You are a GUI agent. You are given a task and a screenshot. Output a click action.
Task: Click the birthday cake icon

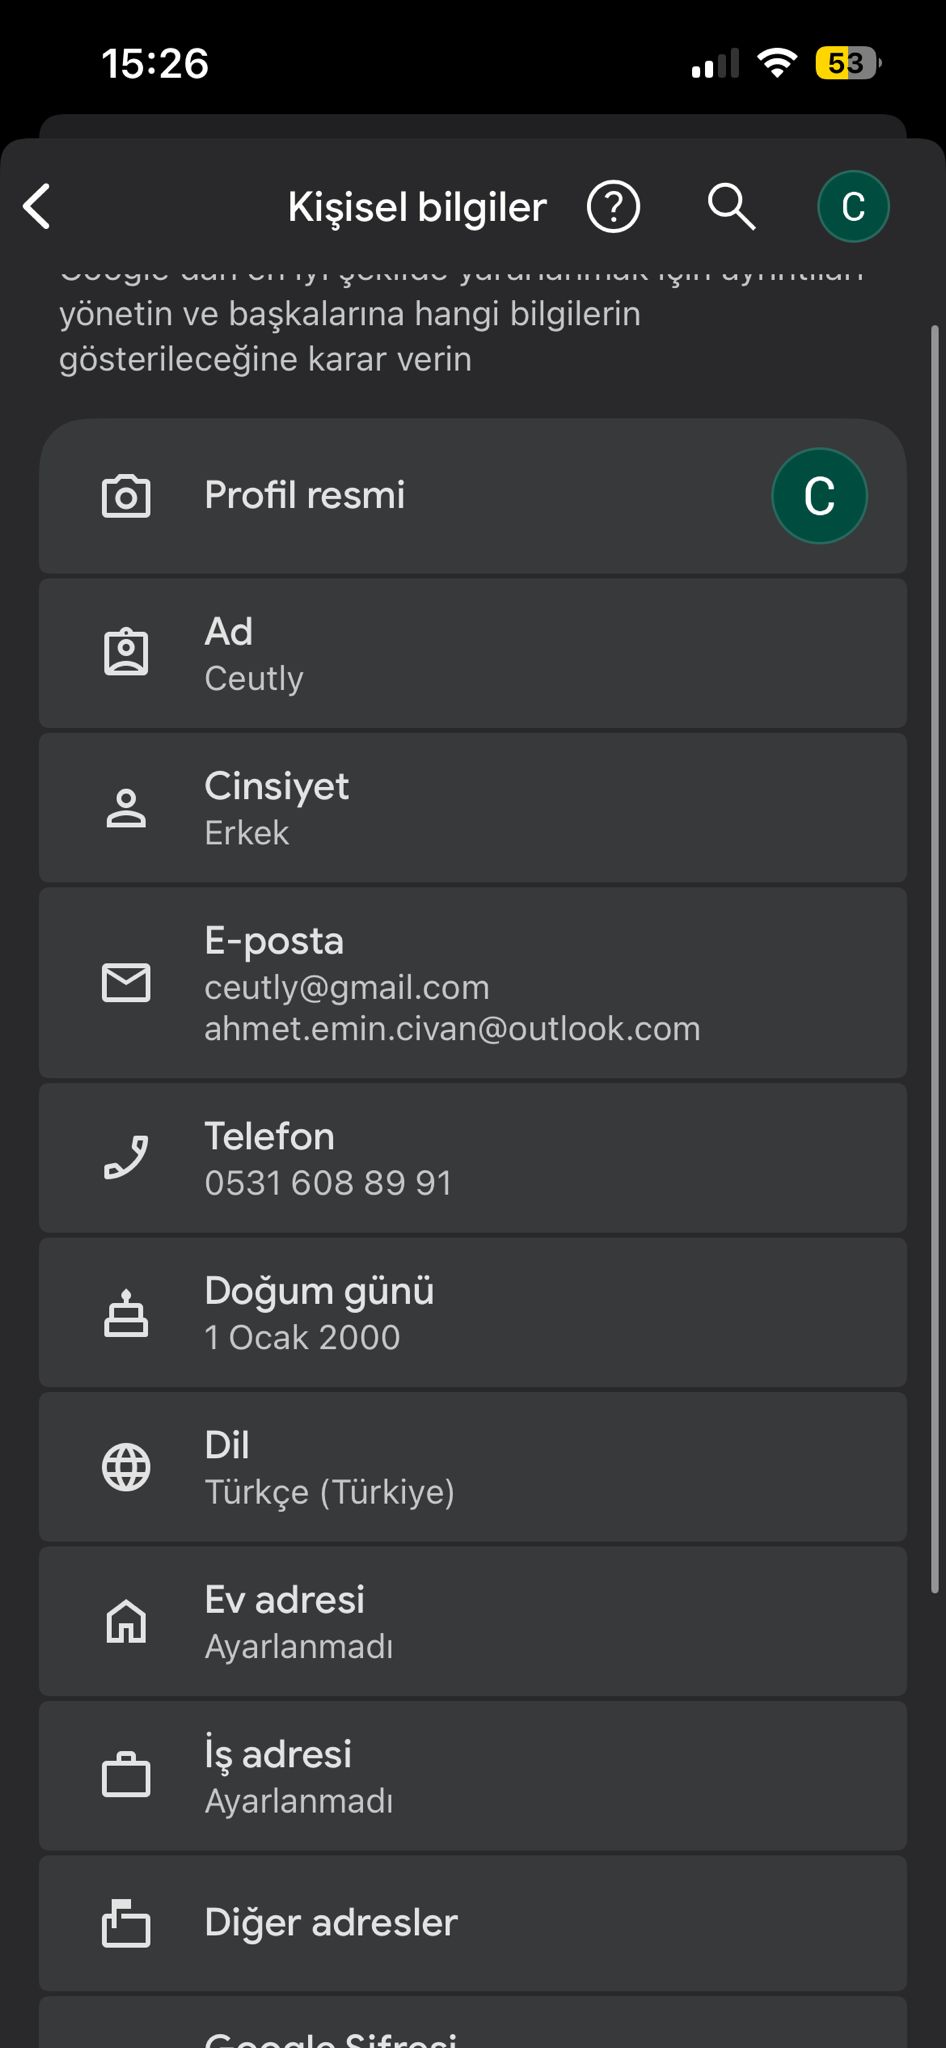point(126,1313)
